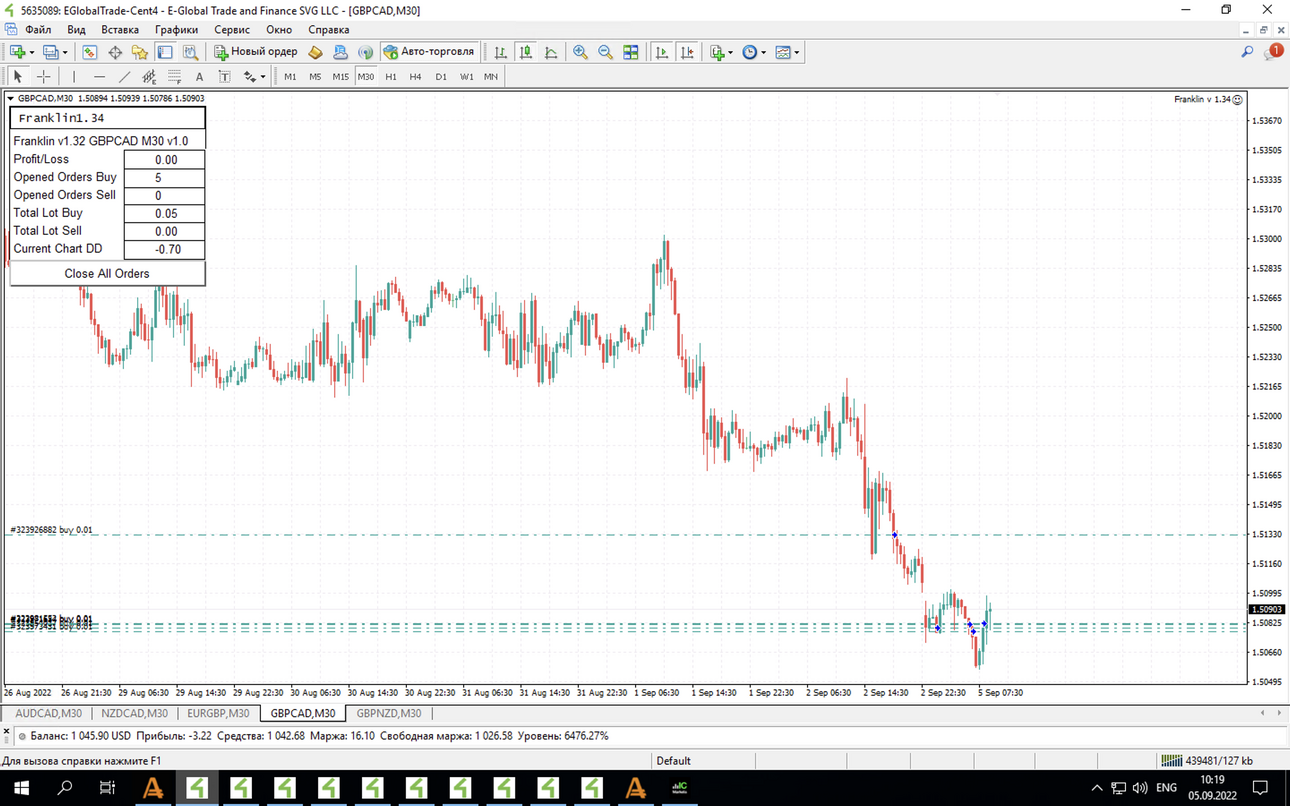1290x806 pixels.
Task: Switch timeframe to H1
Action: tap(391, 76)
